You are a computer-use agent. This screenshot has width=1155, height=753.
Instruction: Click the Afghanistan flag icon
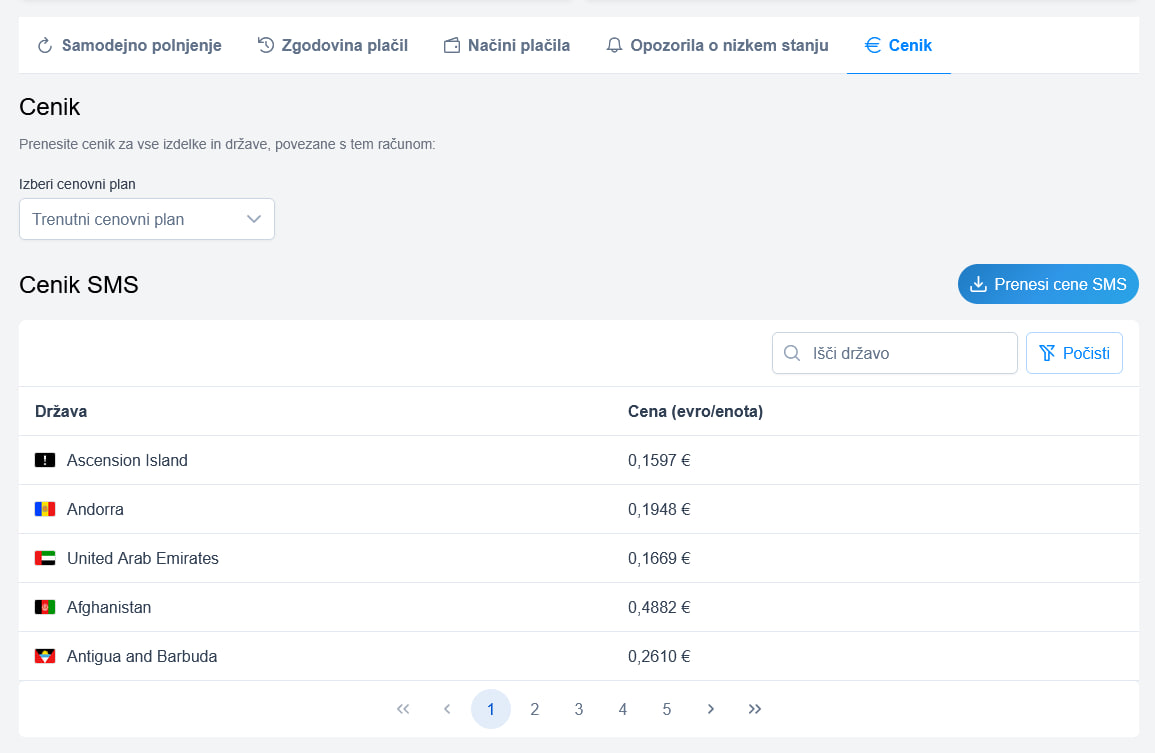point(45,607)
